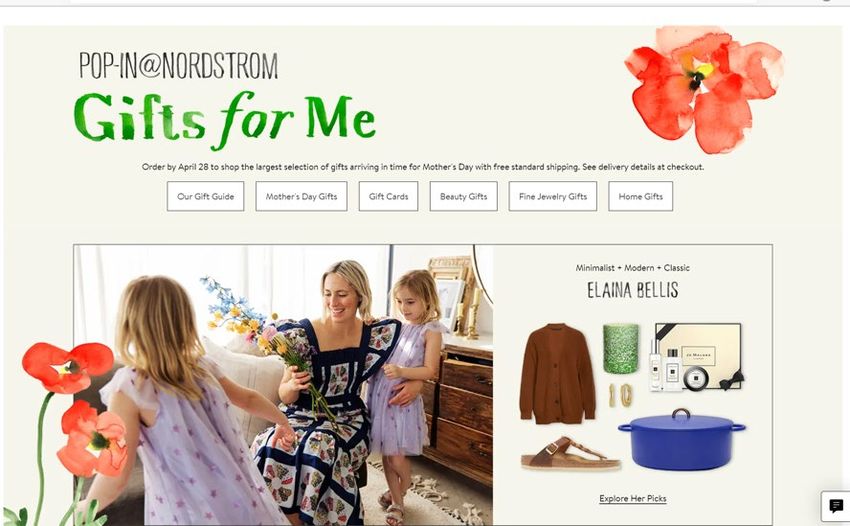The image size is (850, 526).
Task: Click the gold hoop earrings image
Action: tap(621, 395)
